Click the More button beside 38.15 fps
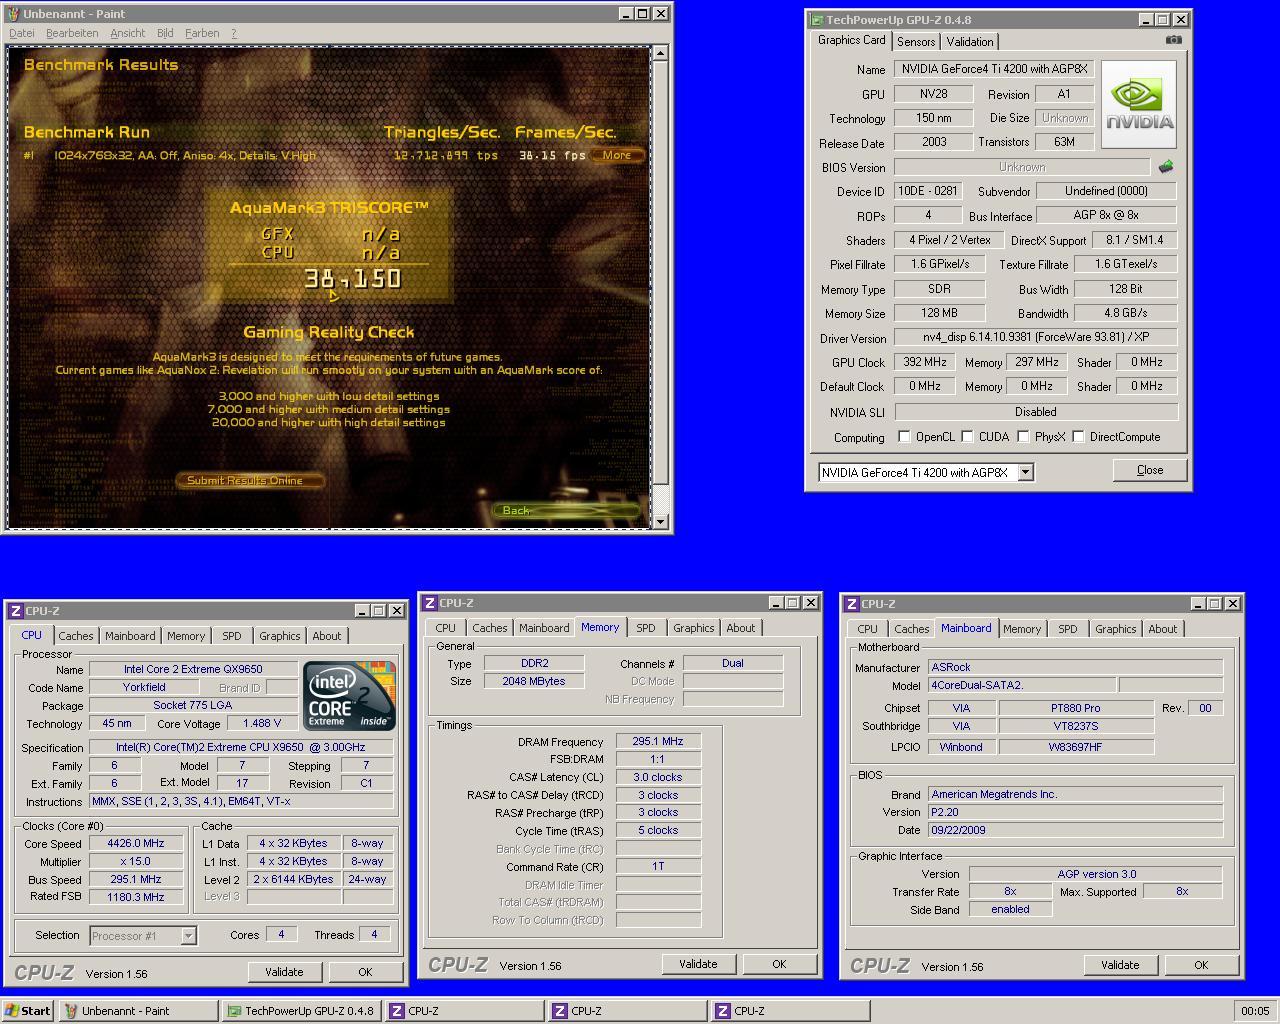This screenshot has height=1024, width=1280. 616,155
